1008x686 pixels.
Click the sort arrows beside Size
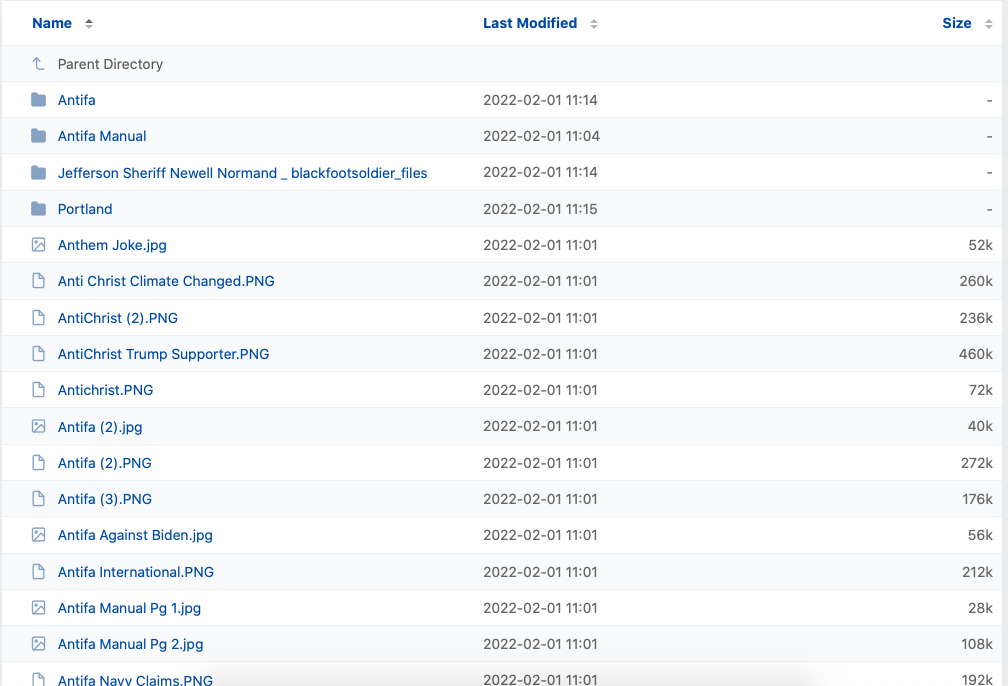989,24
